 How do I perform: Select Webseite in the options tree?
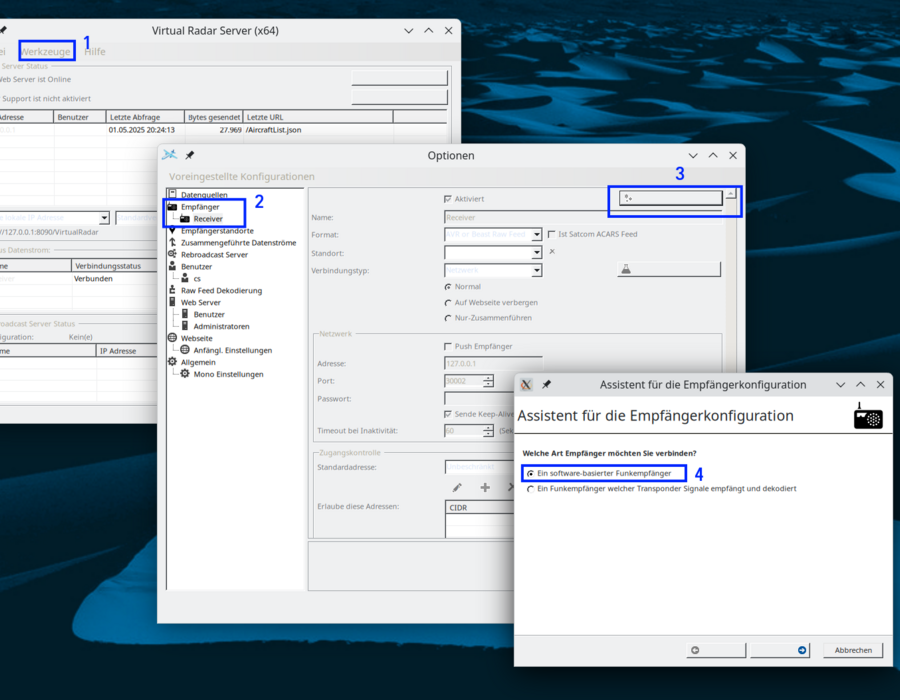point(197,339)
